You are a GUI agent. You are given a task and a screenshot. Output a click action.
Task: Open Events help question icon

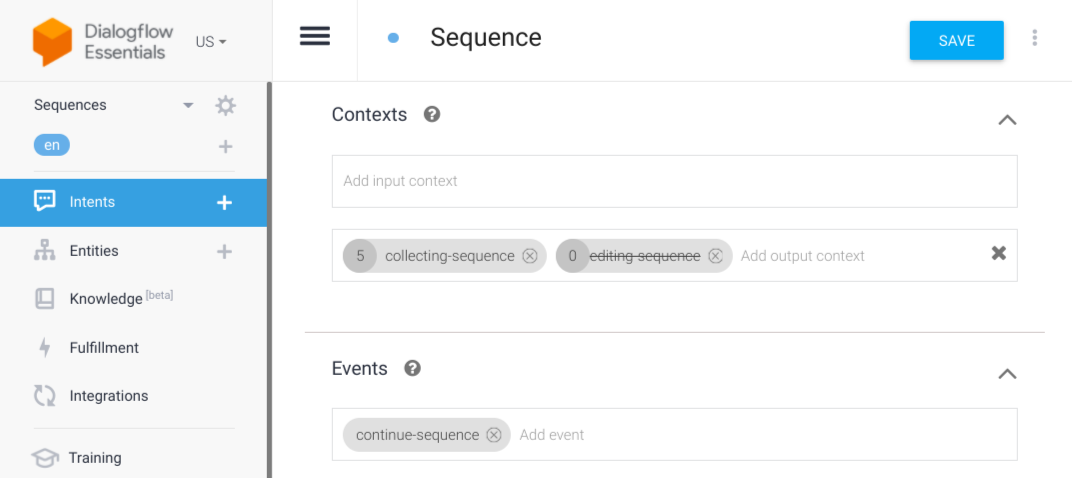(412, 368)
